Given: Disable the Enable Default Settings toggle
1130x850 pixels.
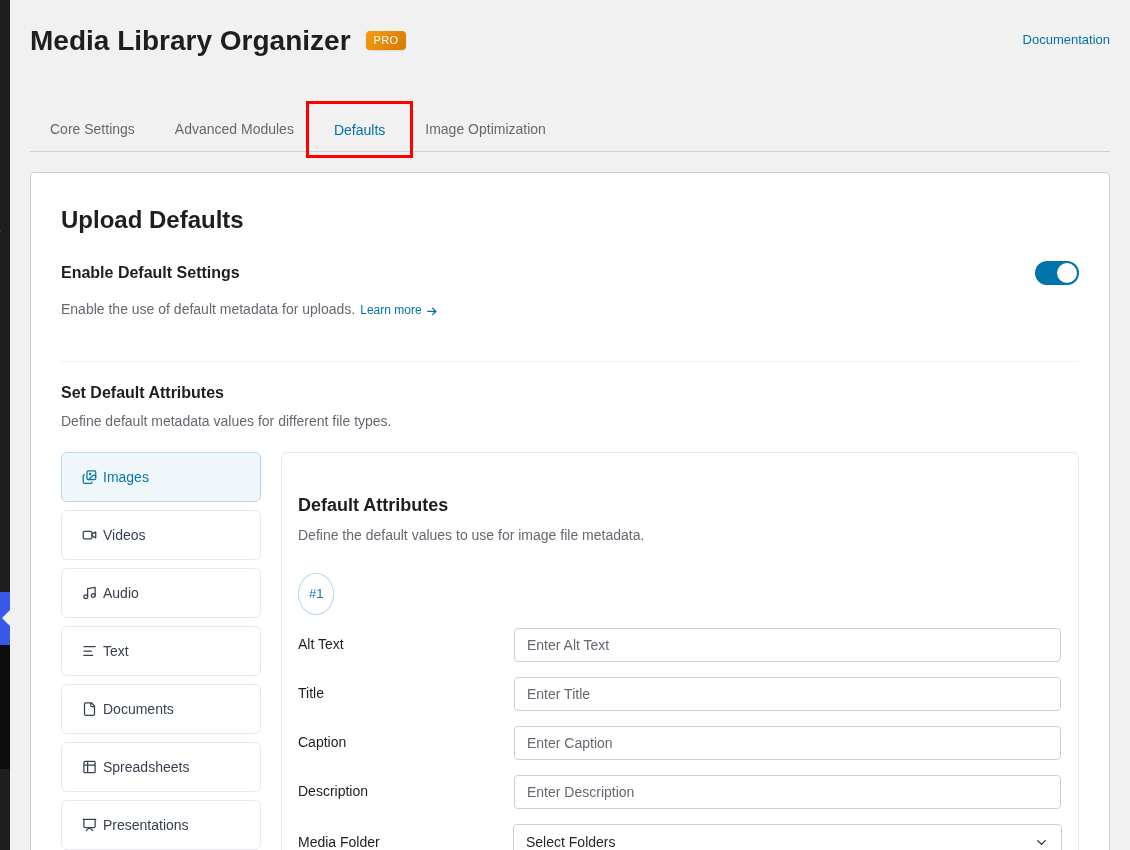Looking at the screenshot, I should pos(1057,273).
